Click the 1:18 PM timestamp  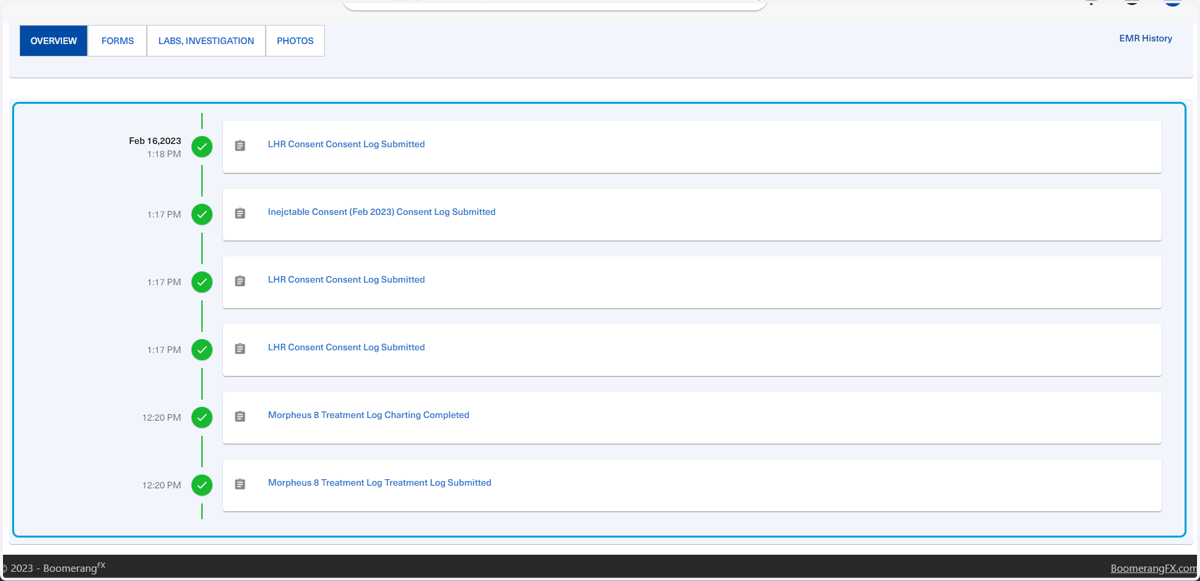click(x=164, y=154)
